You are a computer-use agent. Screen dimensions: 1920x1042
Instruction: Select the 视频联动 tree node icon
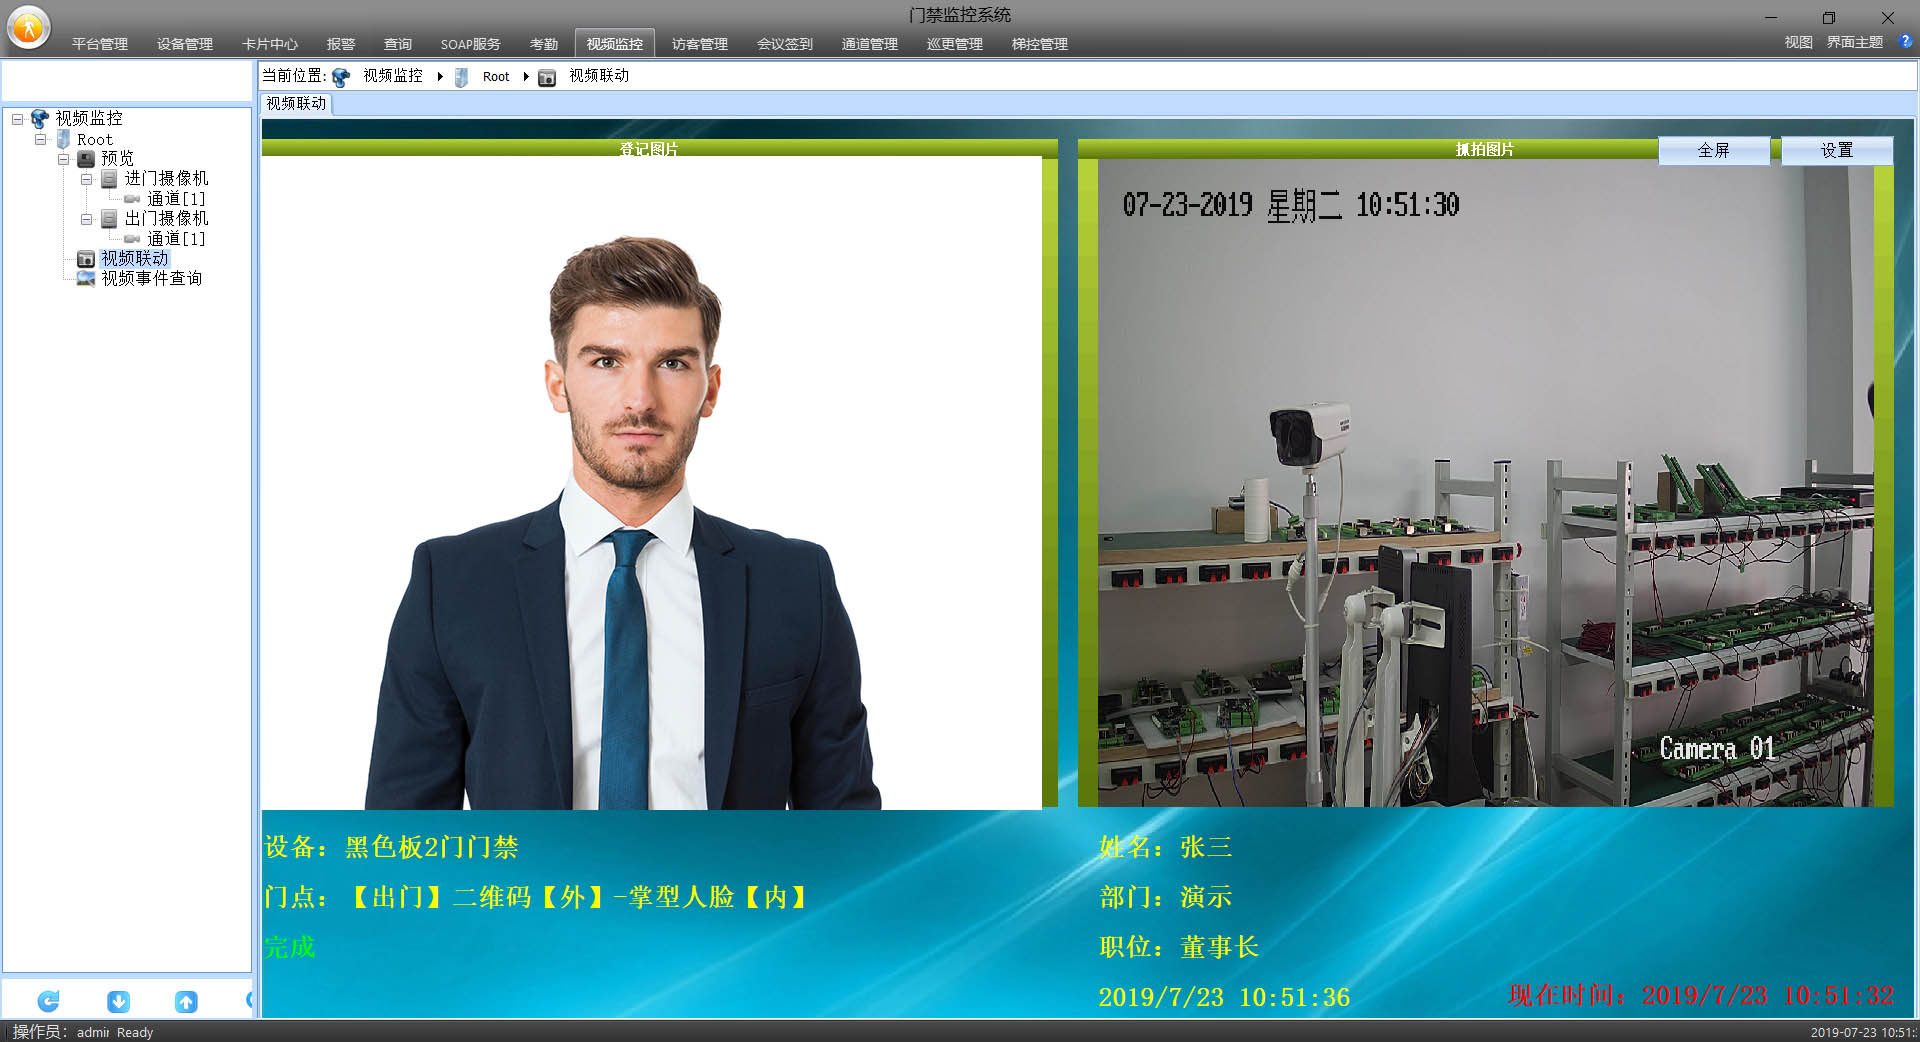click(86, 259)
